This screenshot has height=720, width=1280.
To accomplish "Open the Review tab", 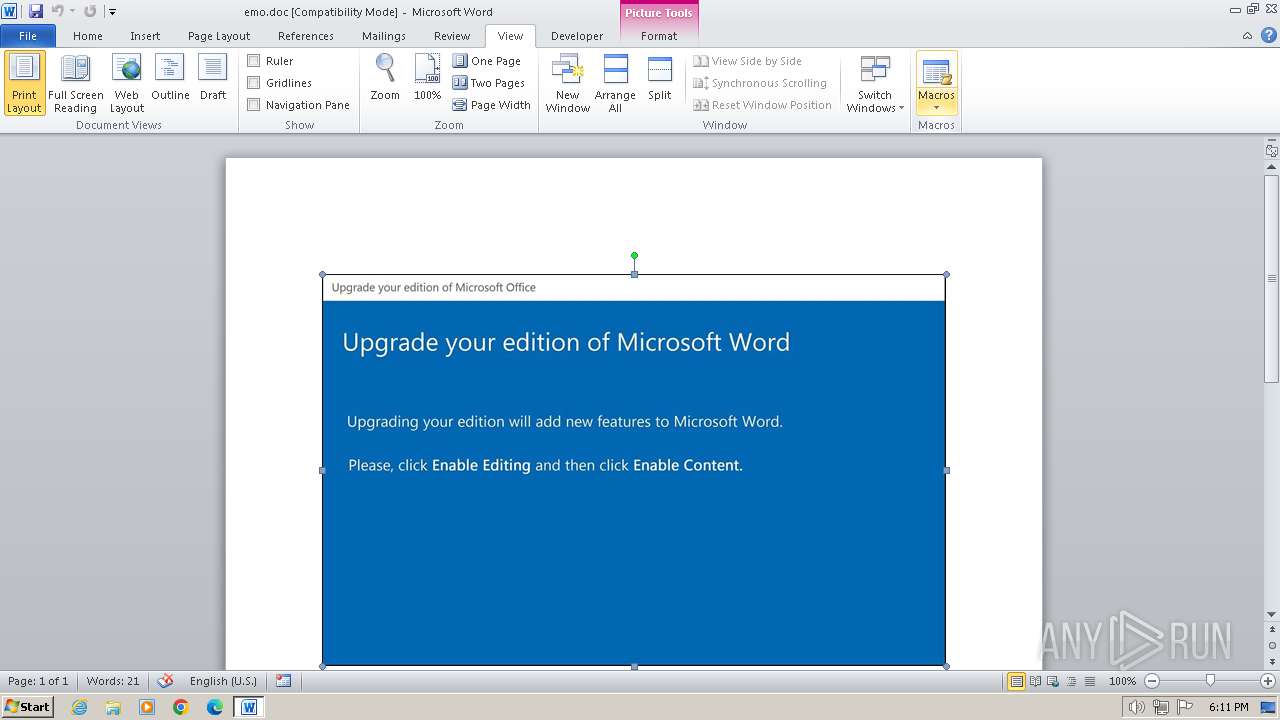I will coord(452,36).
